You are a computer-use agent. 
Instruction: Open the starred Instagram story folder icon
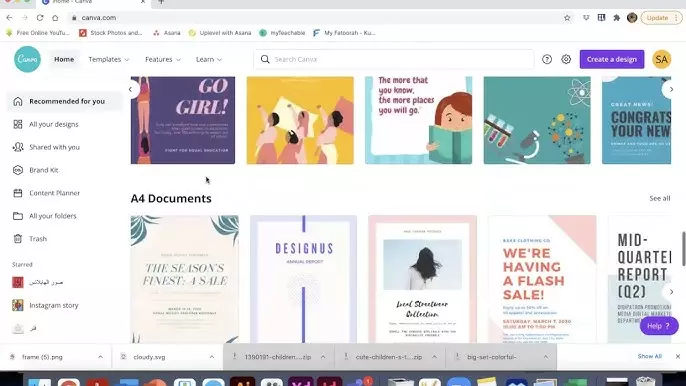pos(18,305)
